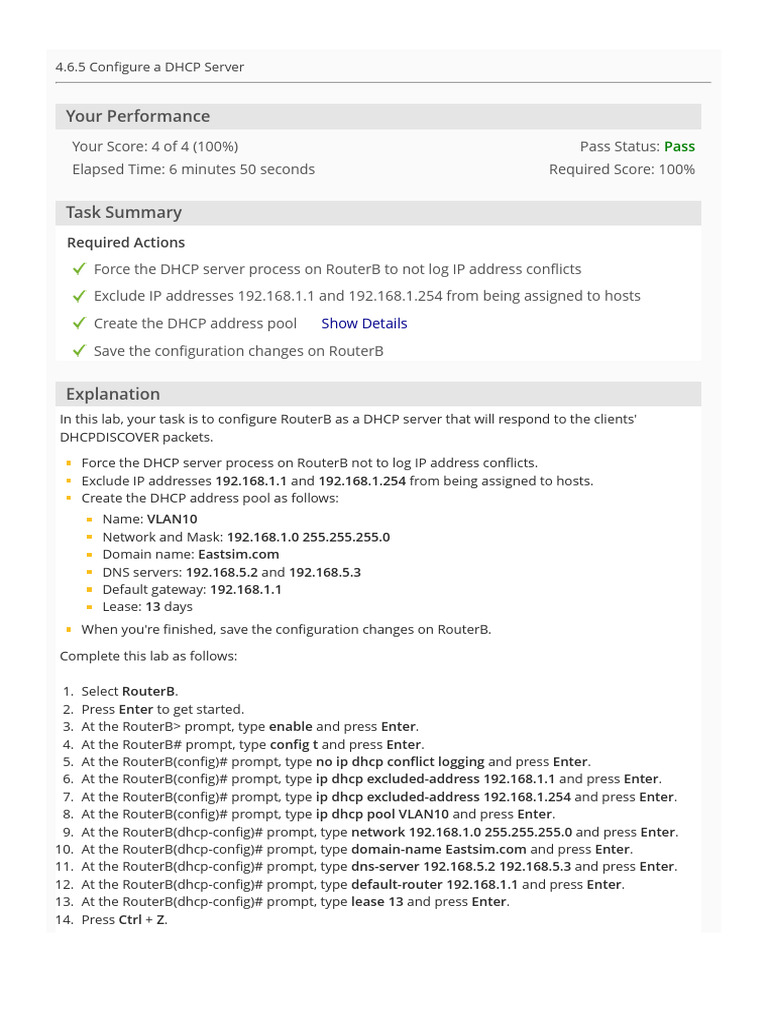Viewport: 768px width, 1024px height.
Task: Click step 5, the no ip dhcp conflict logging command
Action: point(400,761)
